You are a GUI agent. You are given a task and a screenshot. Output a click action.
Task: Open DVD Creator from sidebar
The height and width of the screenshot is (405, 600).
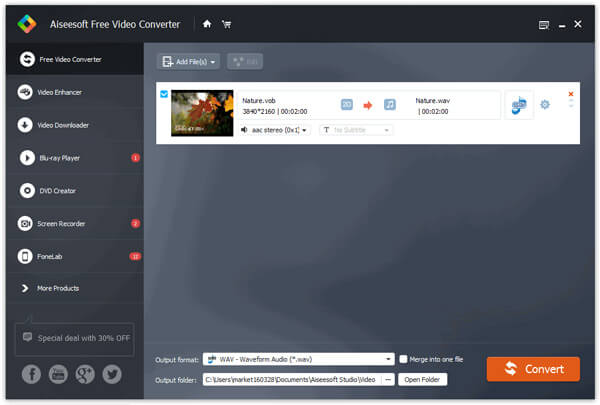click(75, 191)
